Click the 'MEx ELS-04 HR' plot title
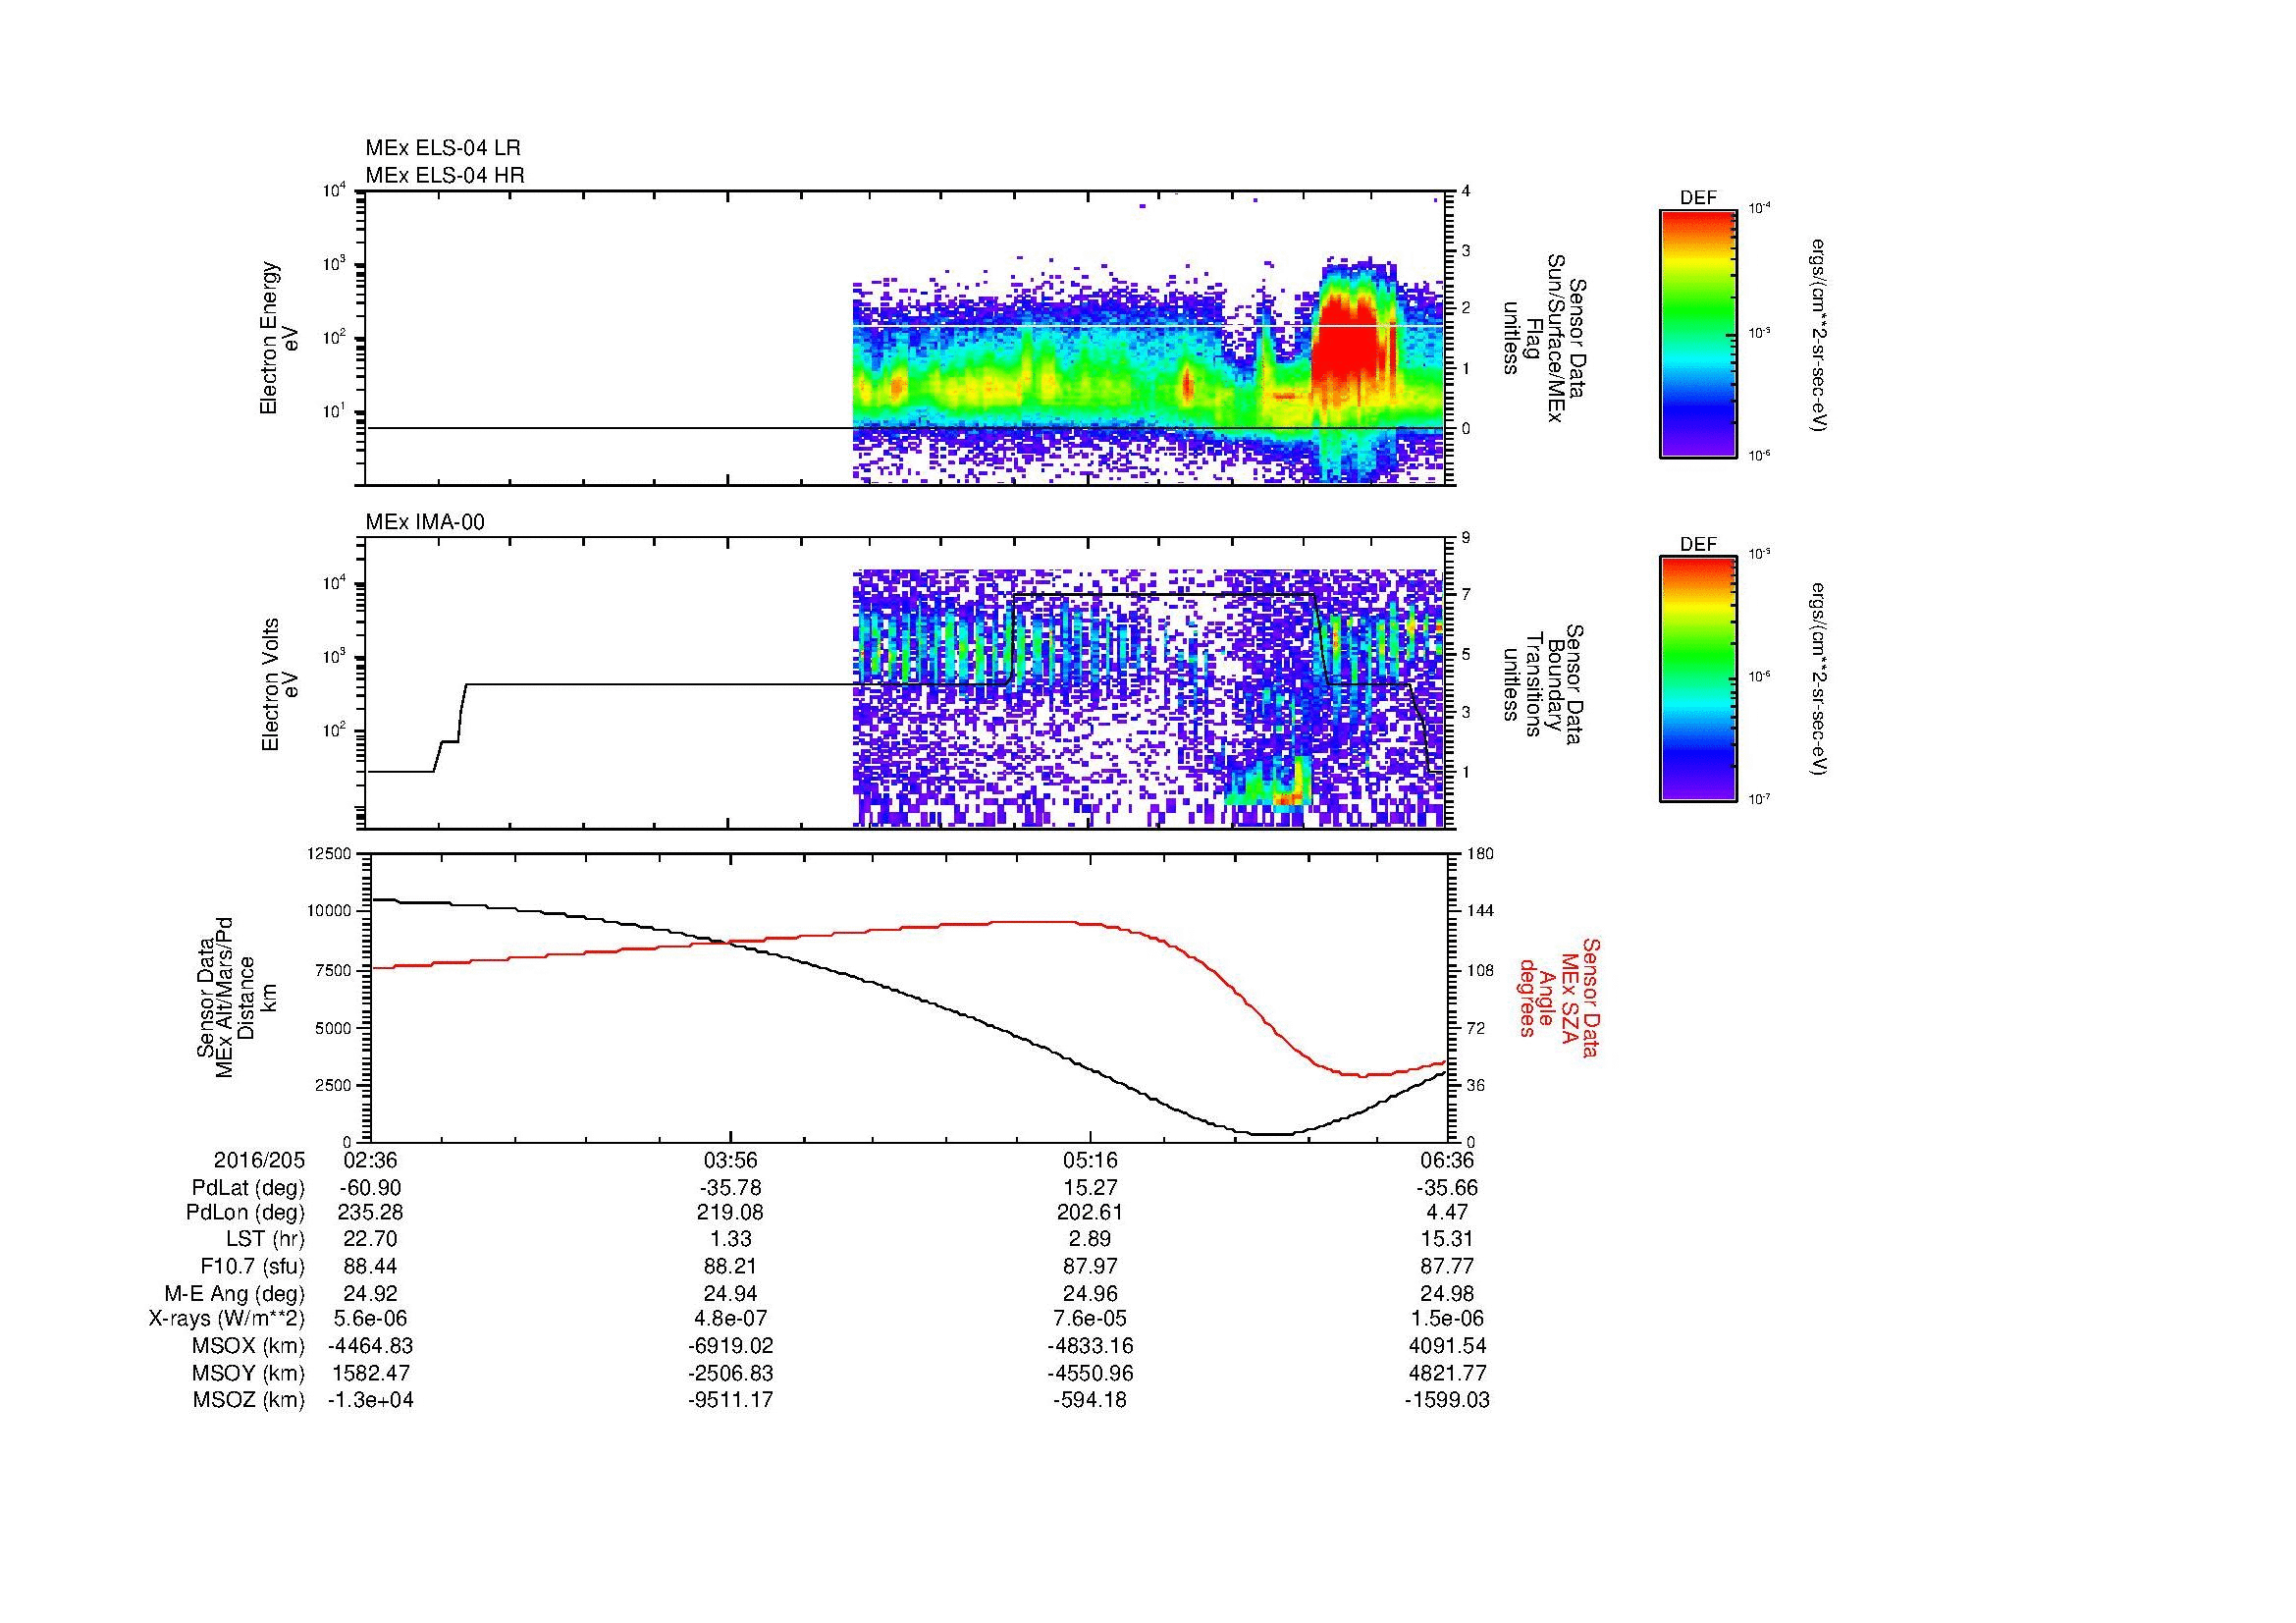Viewport: 2296px width, 1623px height. (445, 175)
